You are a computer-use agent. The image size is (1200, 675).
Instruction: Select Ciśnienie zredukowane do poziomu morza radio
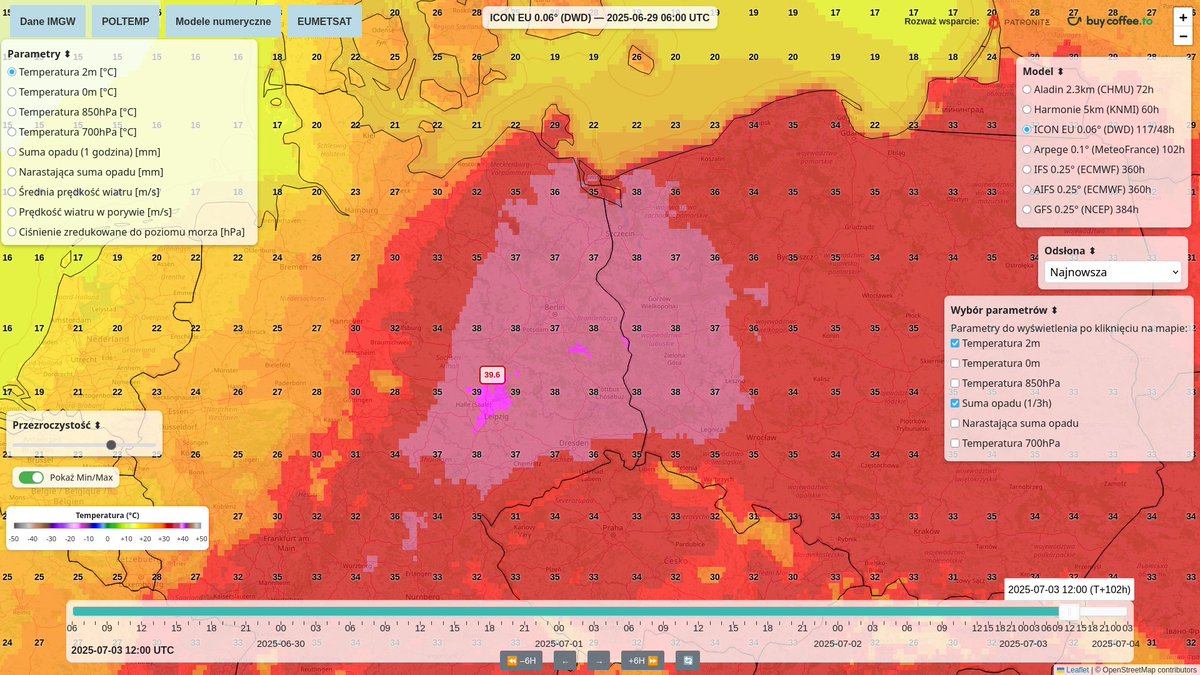coord(12,232)
